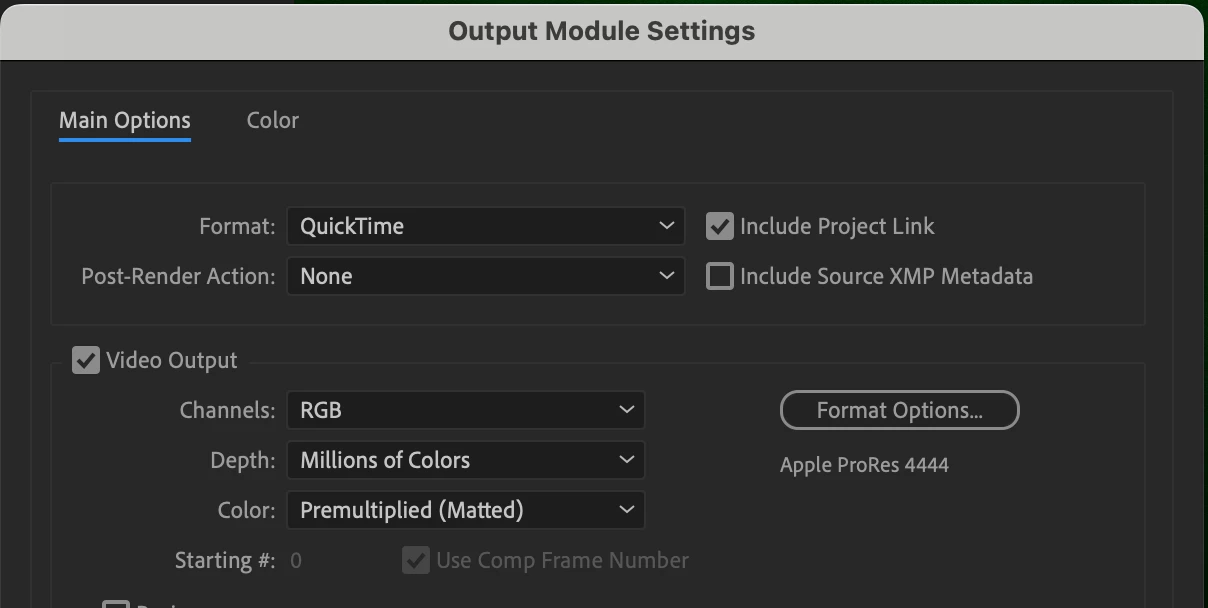Open the Premultiplied (Matted) color dropdown
The height and width of the screenshot is (608, 1208).
pos(465,510)
